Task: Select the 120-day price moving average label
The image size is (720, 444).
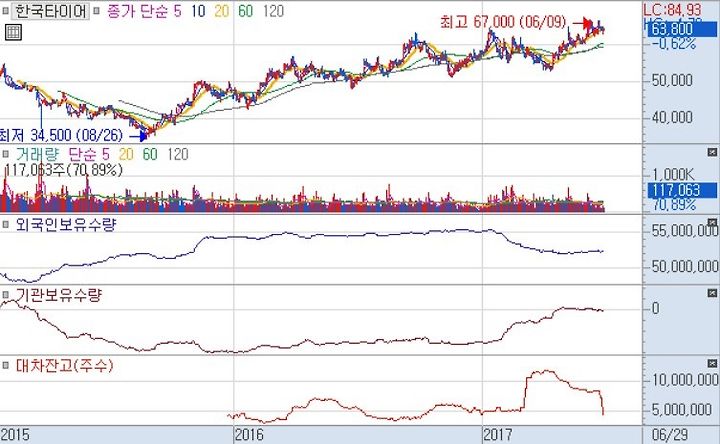Action: click(273, 11)
